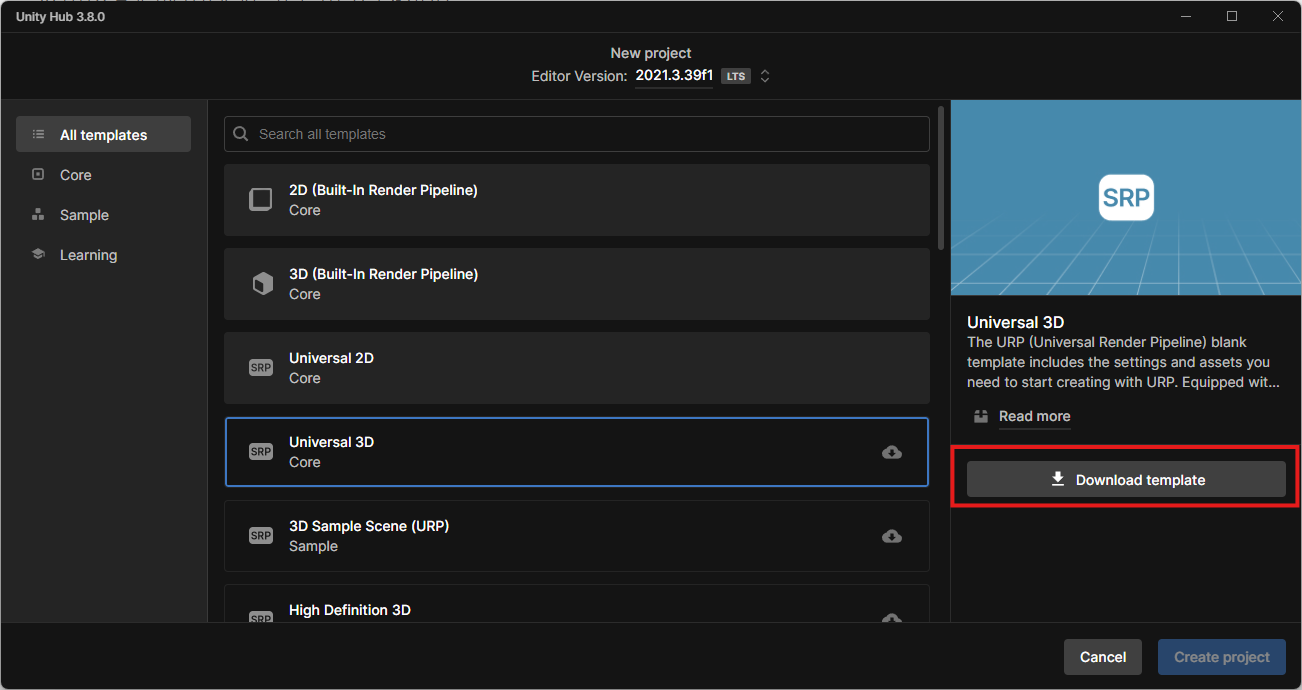The width and height of the screenshot is (1302, 690).
Task: Click the Create project button
Action: [x=1222, y=657]
